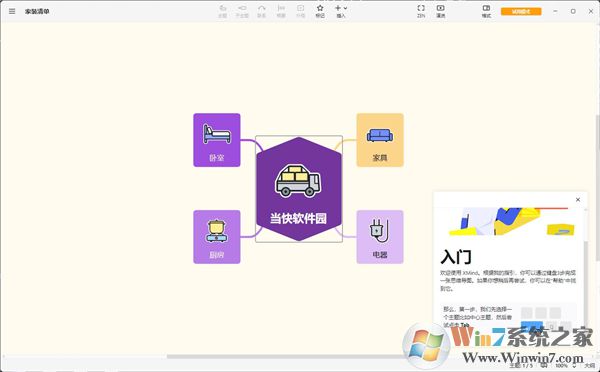Click the Subtopic toolbar icon

[242, 11]
